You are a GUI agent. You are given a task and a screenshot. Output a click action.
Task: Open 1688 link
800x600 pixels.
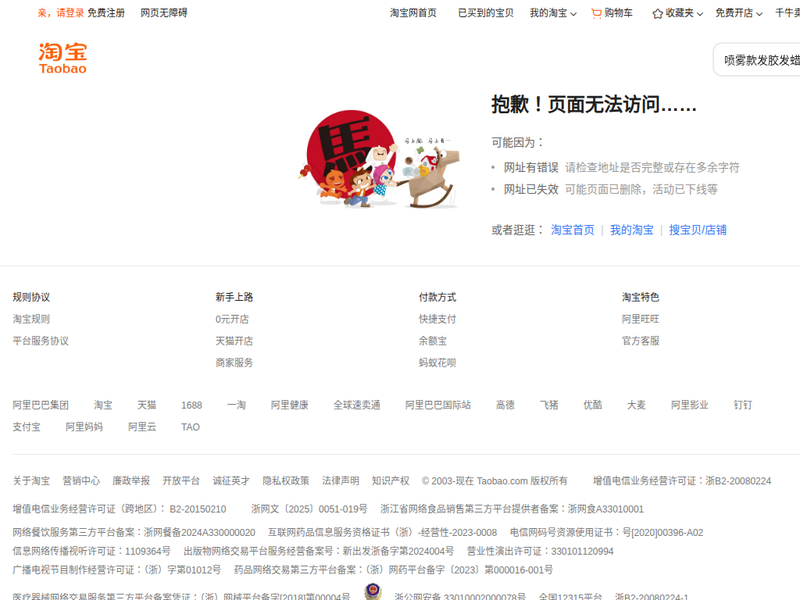click(192, 405)
